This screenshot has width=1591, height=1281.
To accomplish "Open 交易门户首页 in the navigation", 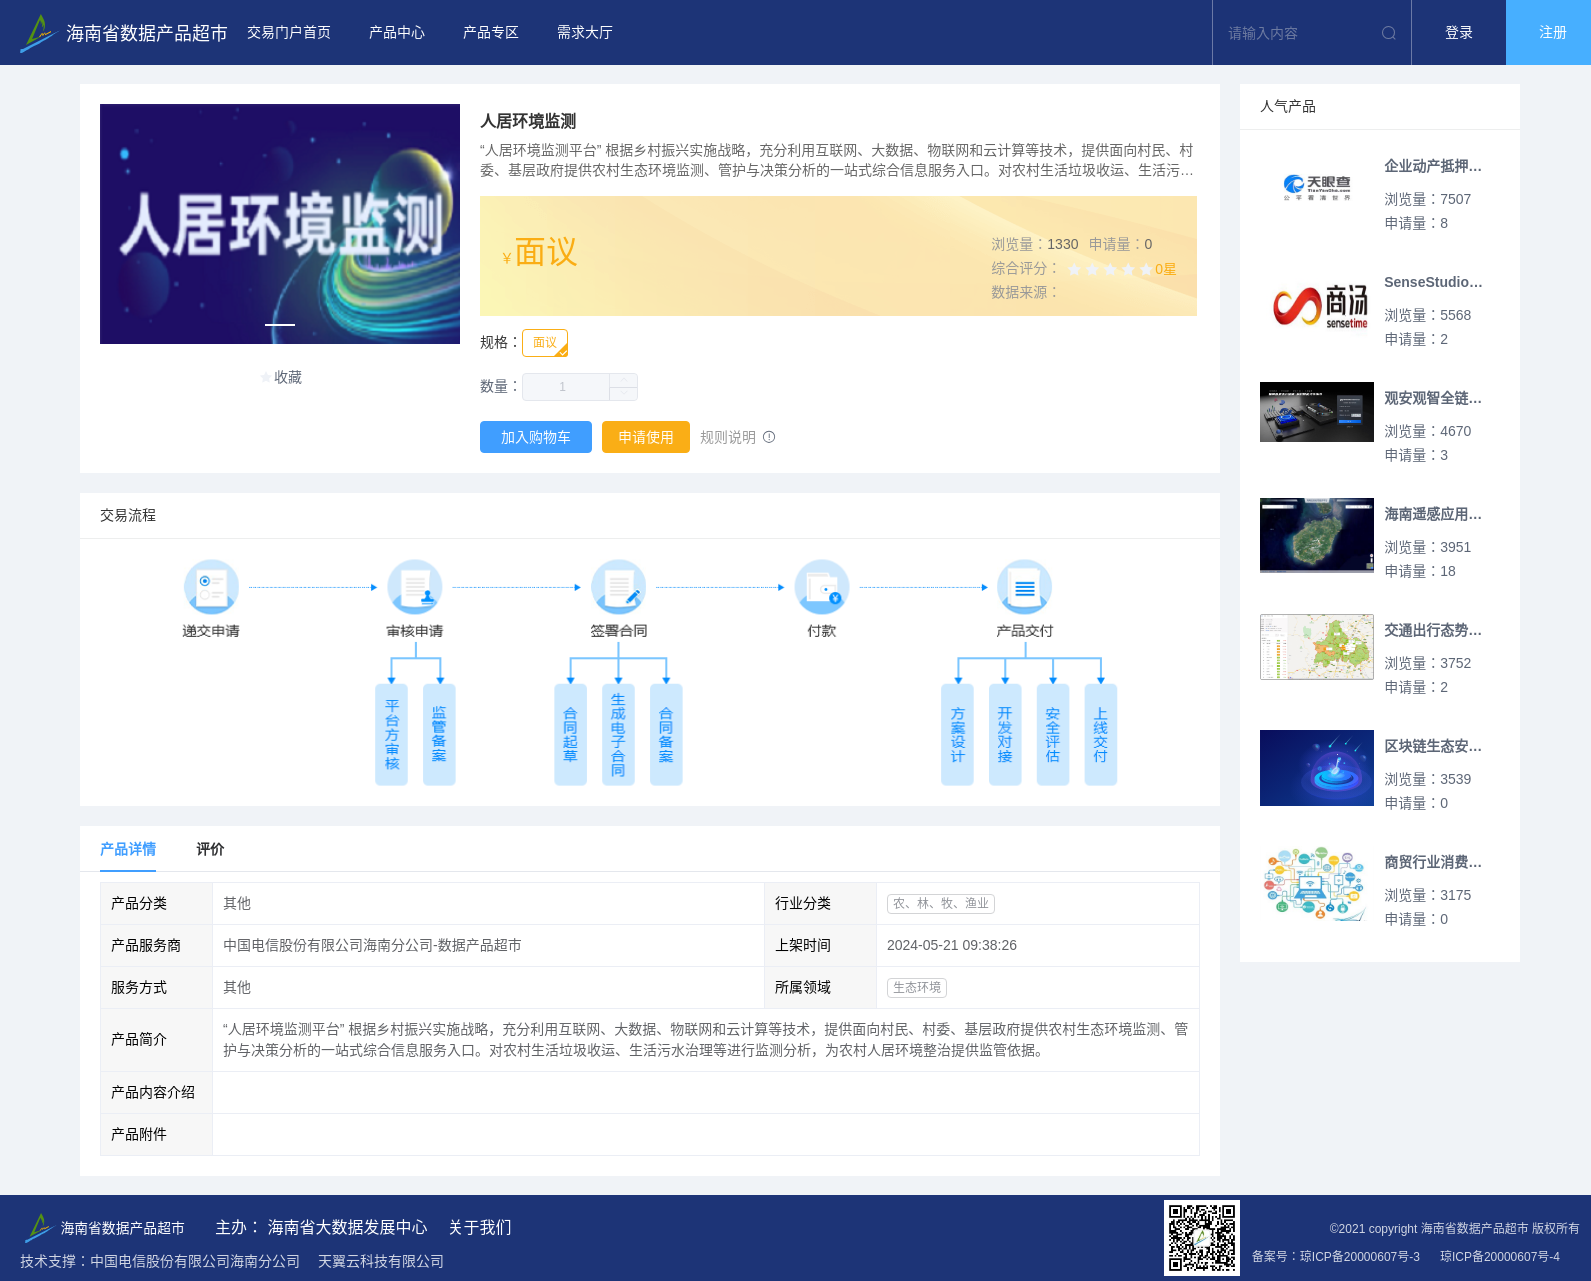I will (x=289, y=33).
